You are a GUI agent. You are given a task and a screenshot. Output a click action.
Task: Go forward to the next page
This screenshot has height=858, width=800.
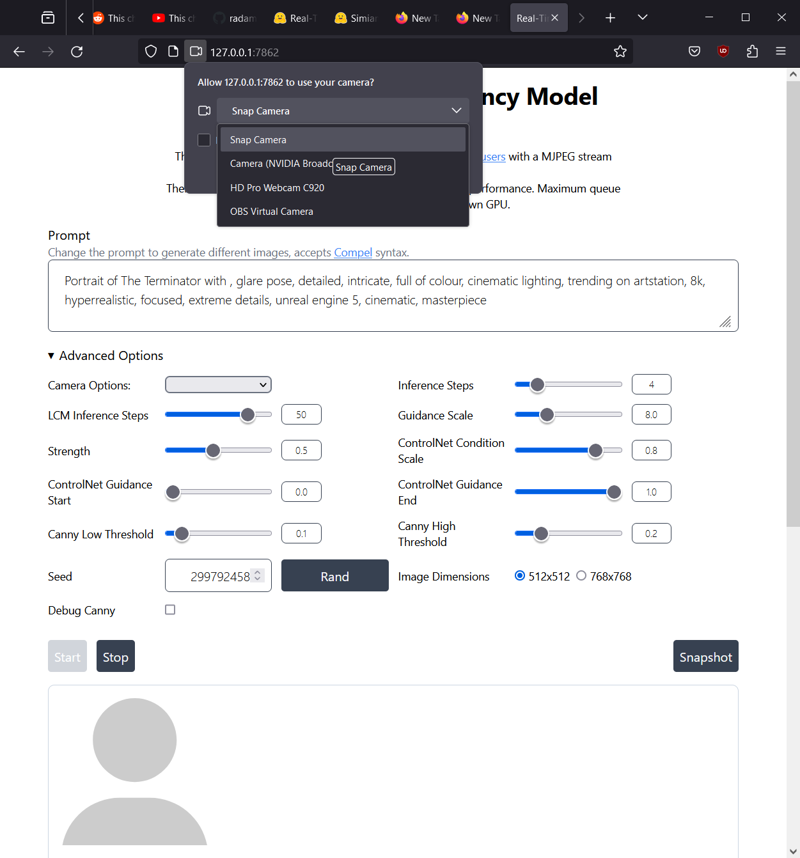(x=48, y=51)
